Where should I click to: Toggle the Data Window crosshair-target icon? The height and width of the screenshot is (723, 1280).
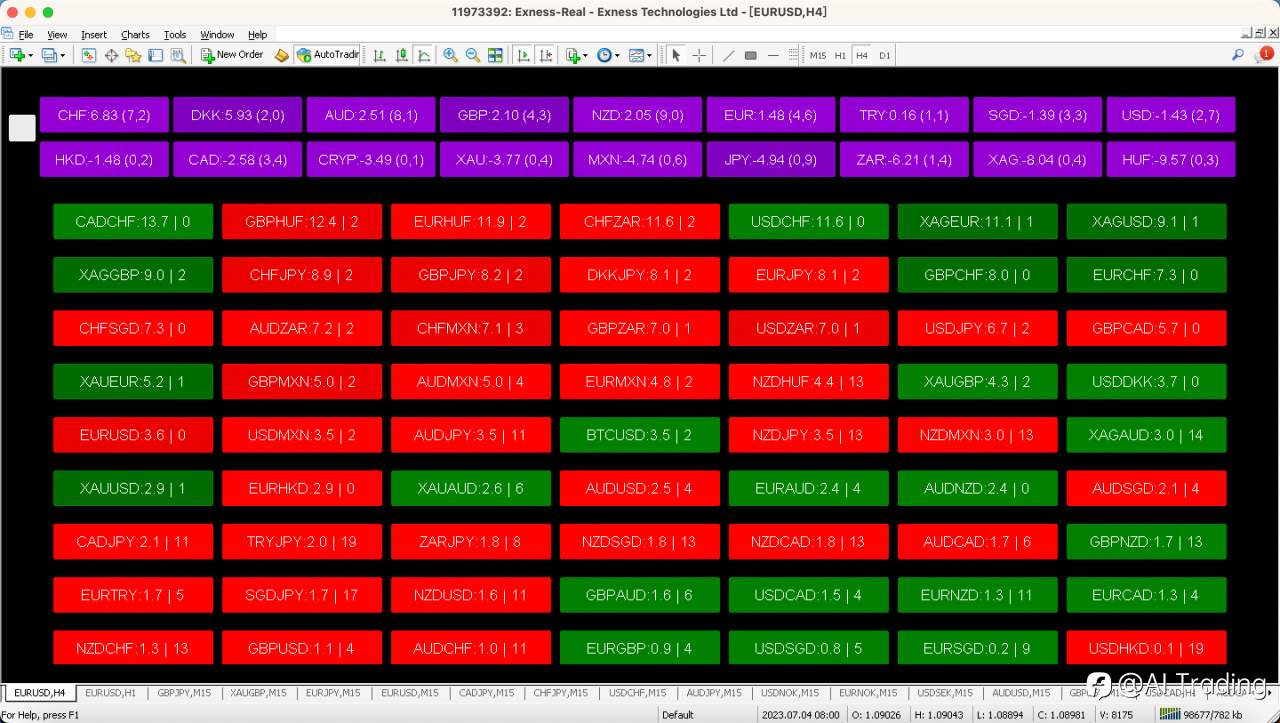tap(111, 55)
